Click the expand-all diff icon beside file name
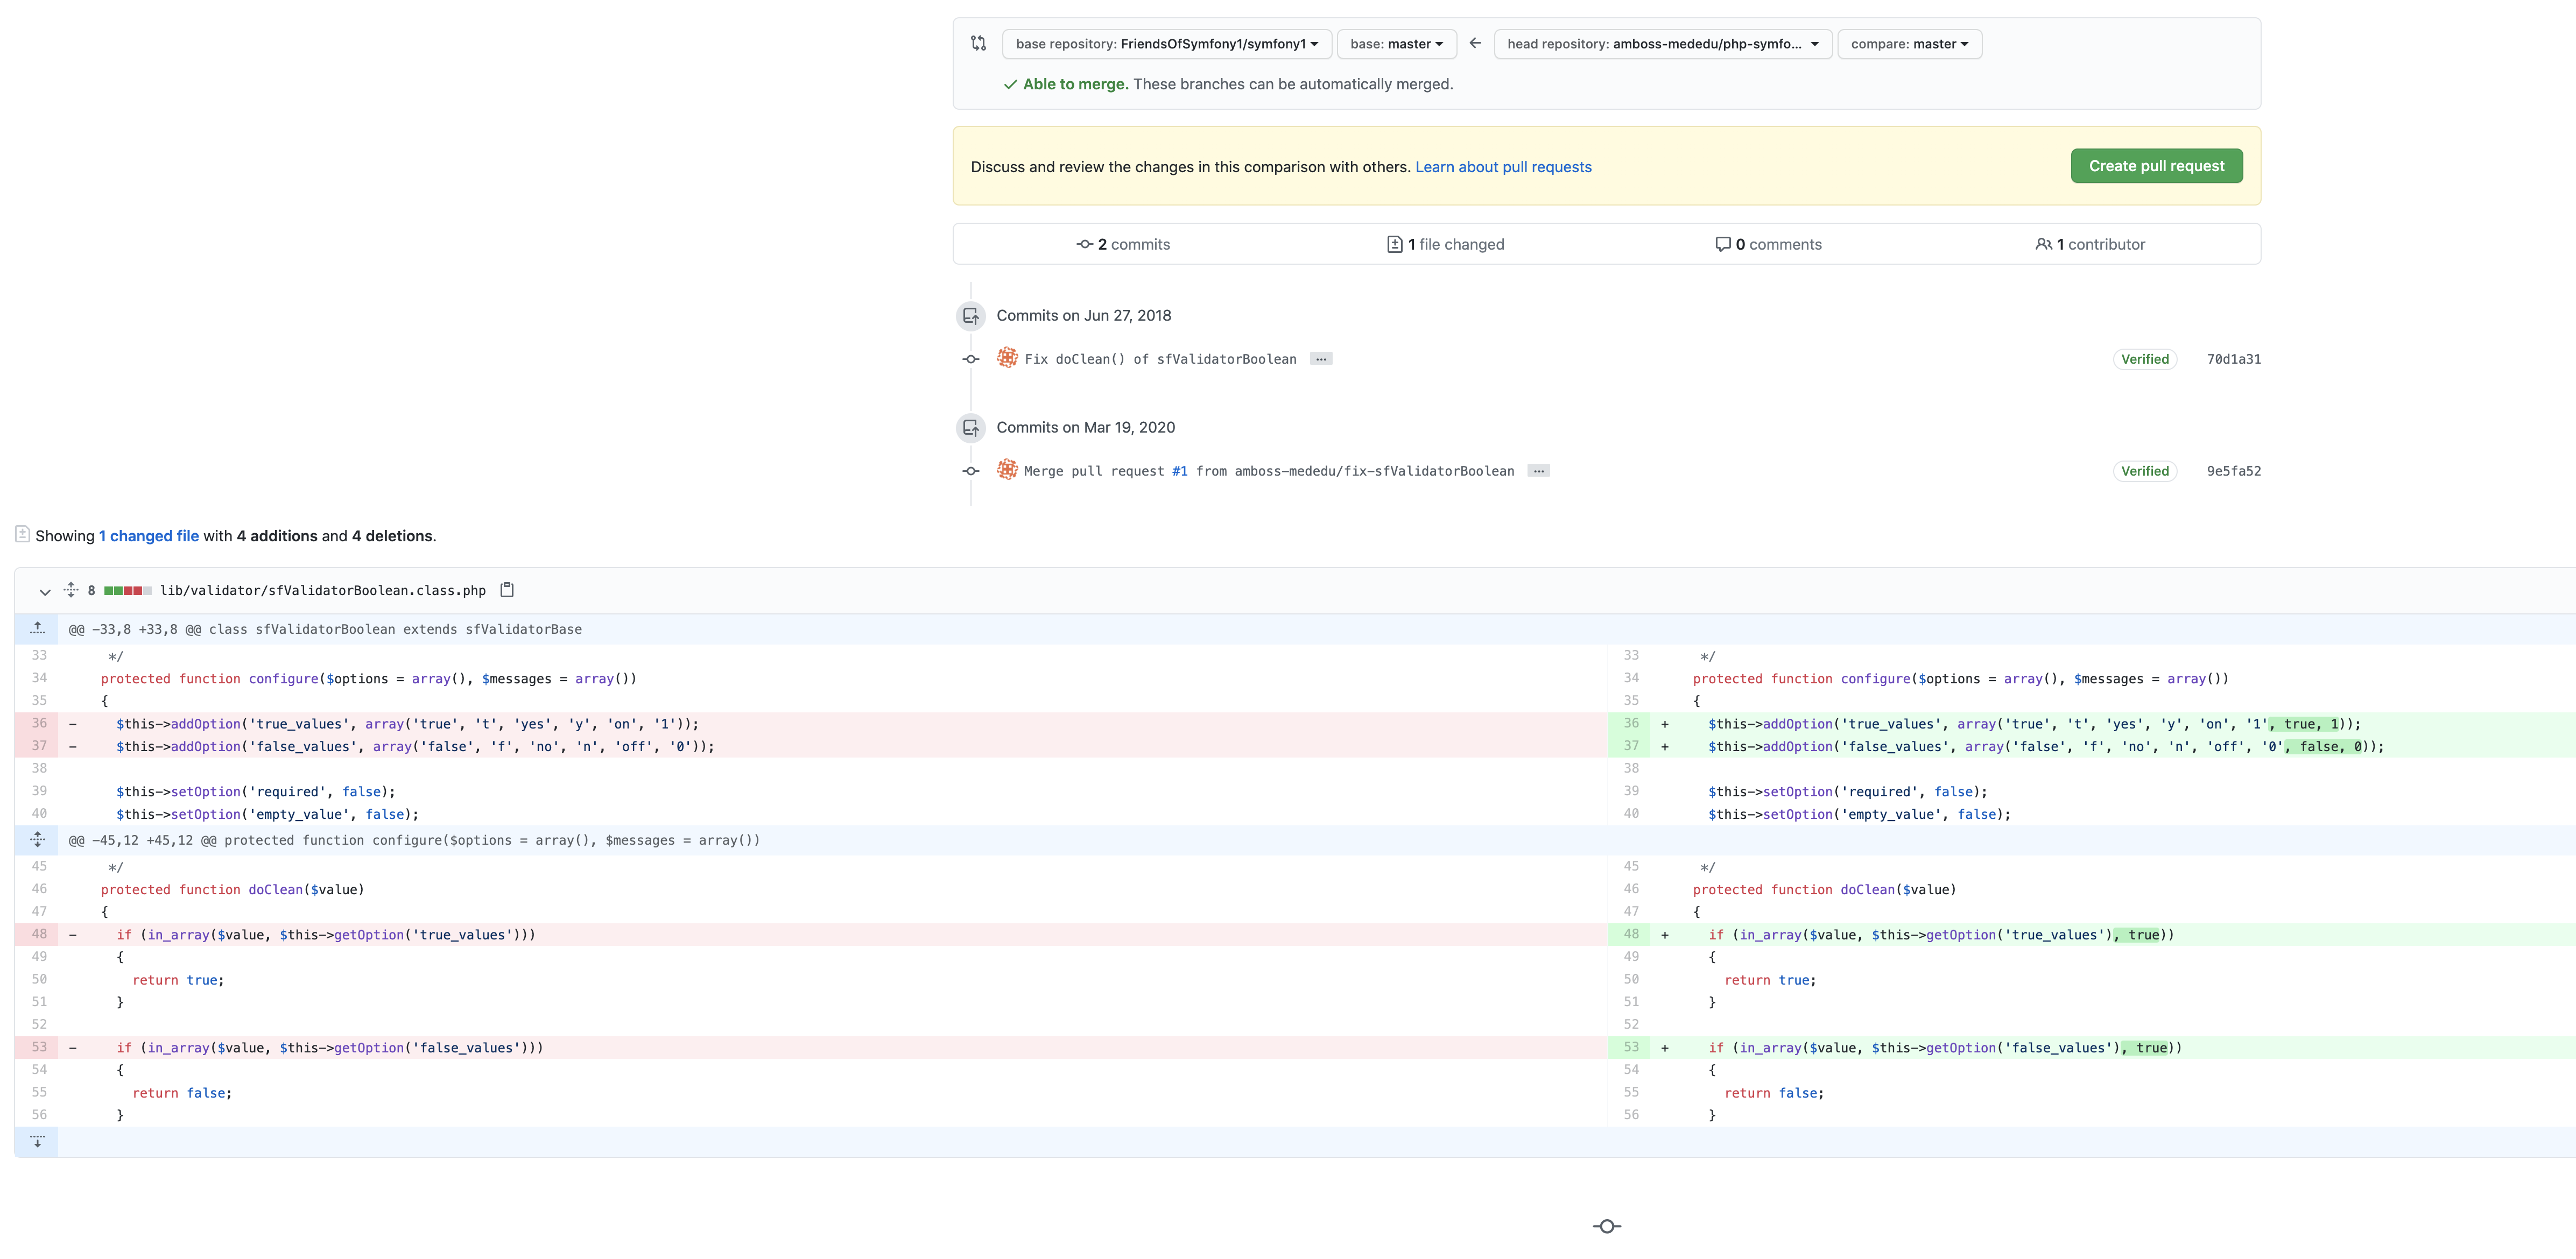The height and width of the screenshot is (1259, 2576). click(71, 590)
